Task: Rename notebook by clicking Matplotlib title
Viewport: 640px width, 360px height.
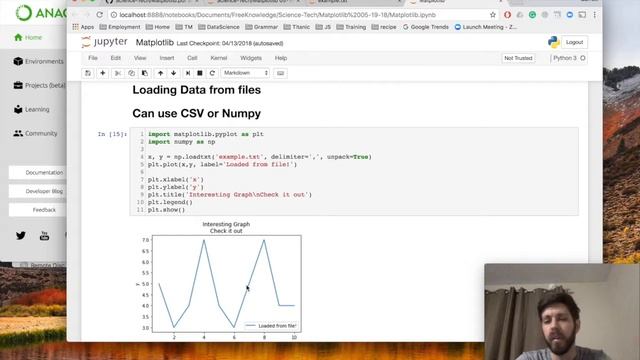Action: [155, 42]
